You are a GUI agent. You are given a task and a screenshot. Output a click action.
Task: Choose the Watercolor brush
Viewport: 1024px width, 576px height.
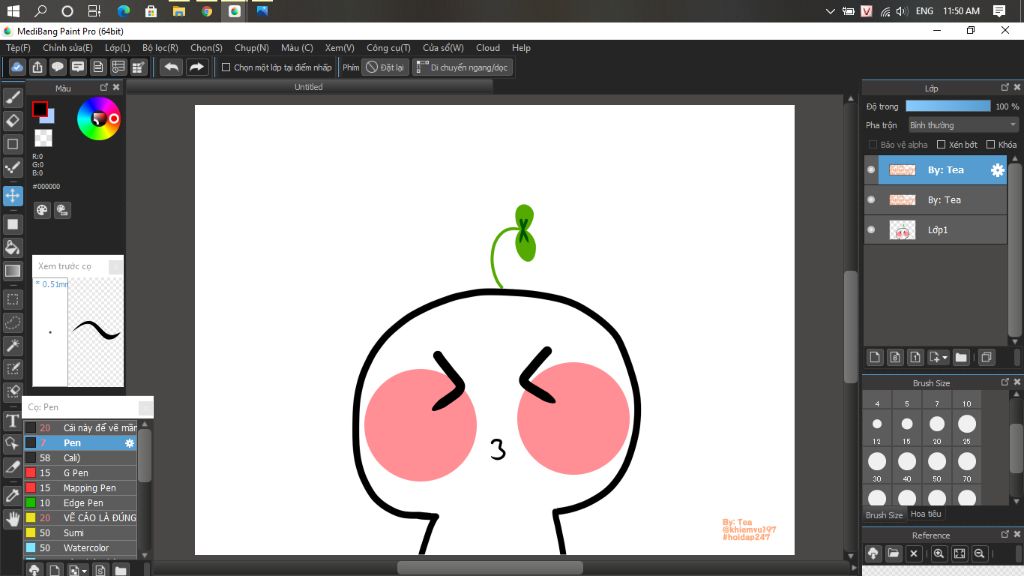coord(80,548)
